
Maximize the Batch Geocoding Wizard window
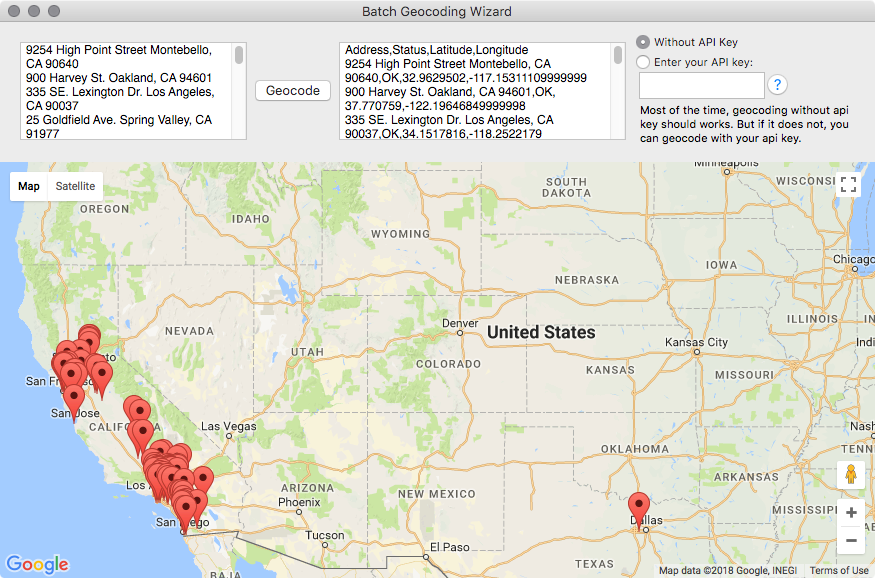click(x=54, y=11)
